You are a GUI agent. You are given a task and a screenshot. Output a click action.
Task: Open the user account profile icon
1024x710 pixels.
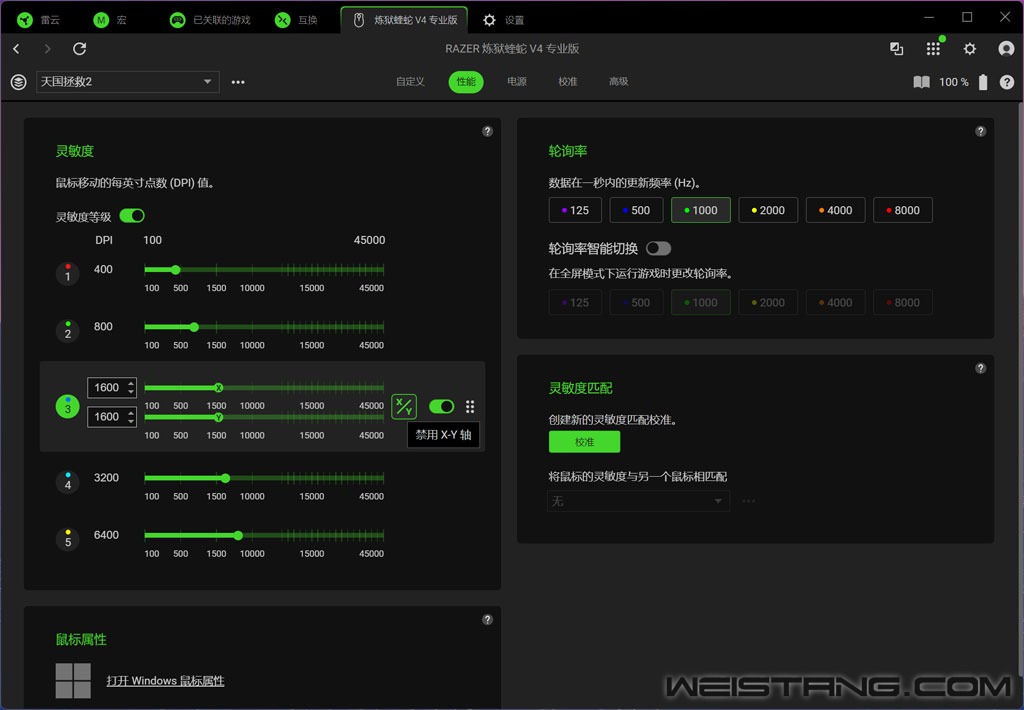click(x=1006, y=49)
